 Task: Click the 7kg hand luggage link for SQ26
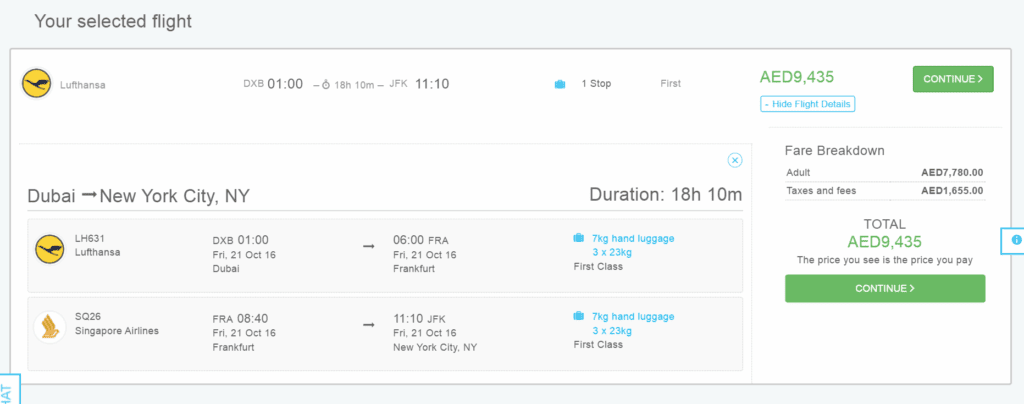(633, 317)
